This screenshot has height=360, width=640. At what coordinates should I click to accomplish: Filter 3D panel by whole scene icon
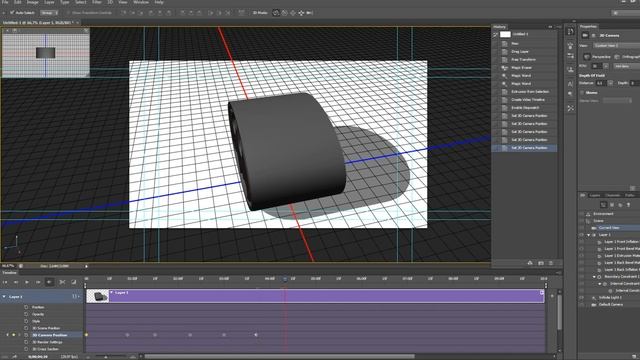(x=604, y=205)
